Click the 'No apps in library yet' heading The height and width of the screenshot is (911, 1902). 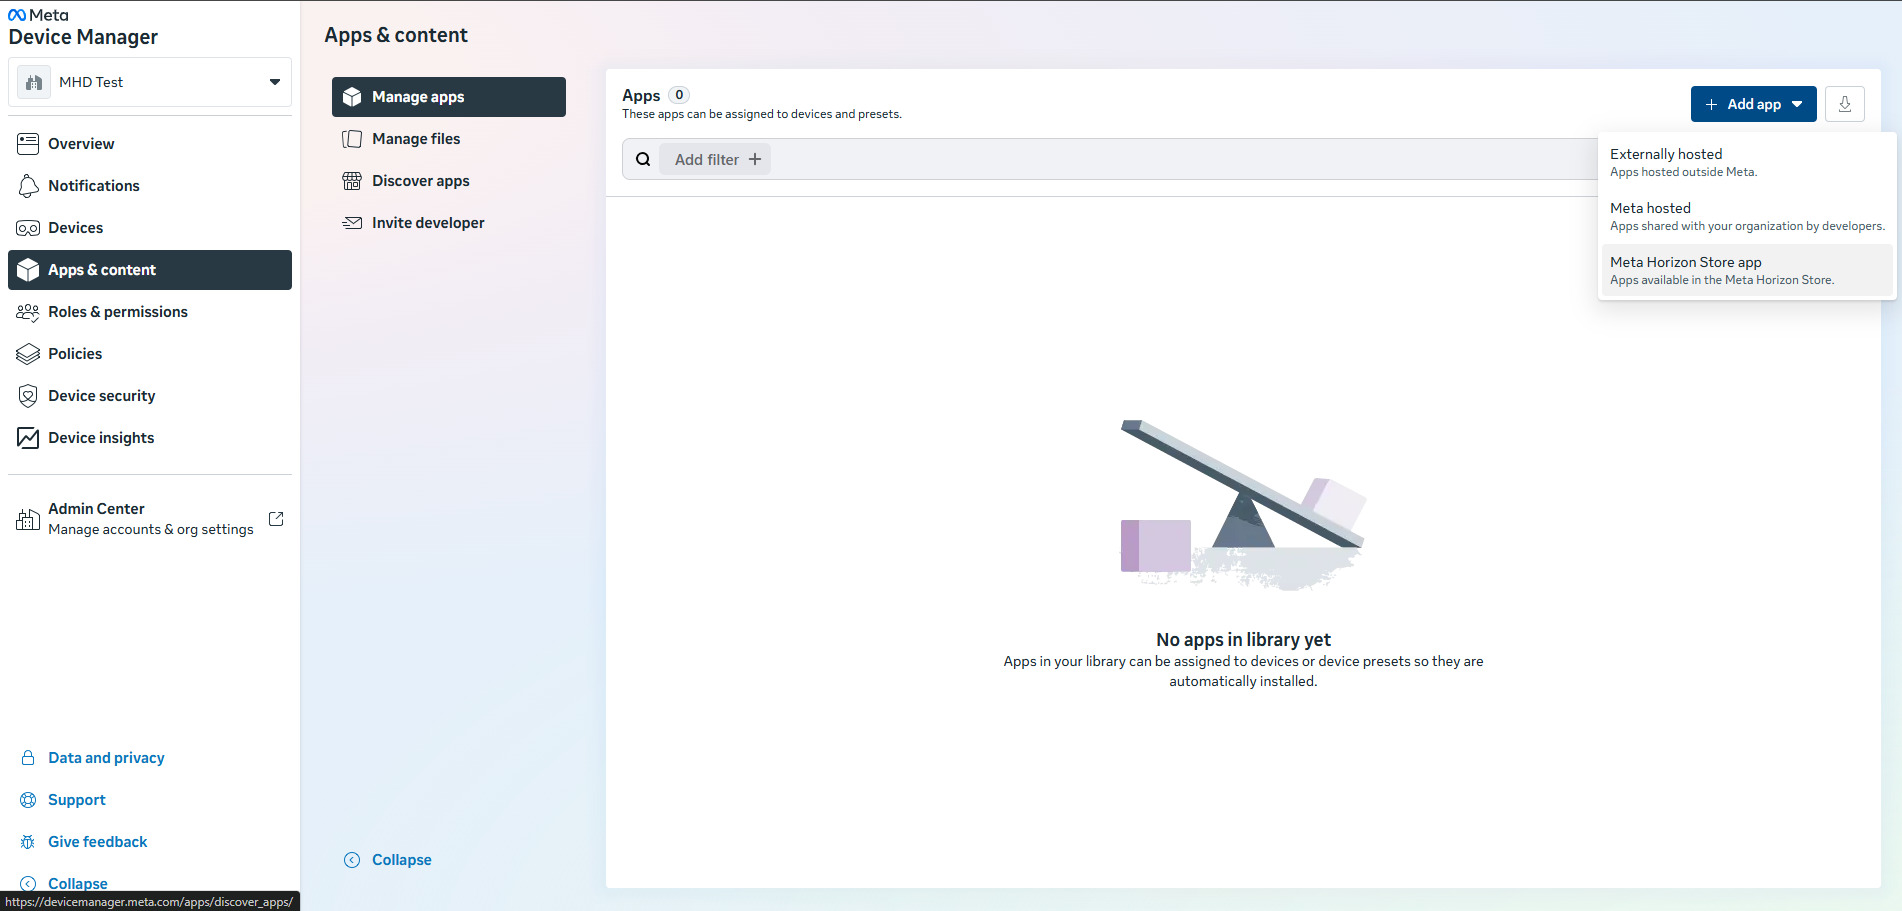pos(1243,639)
